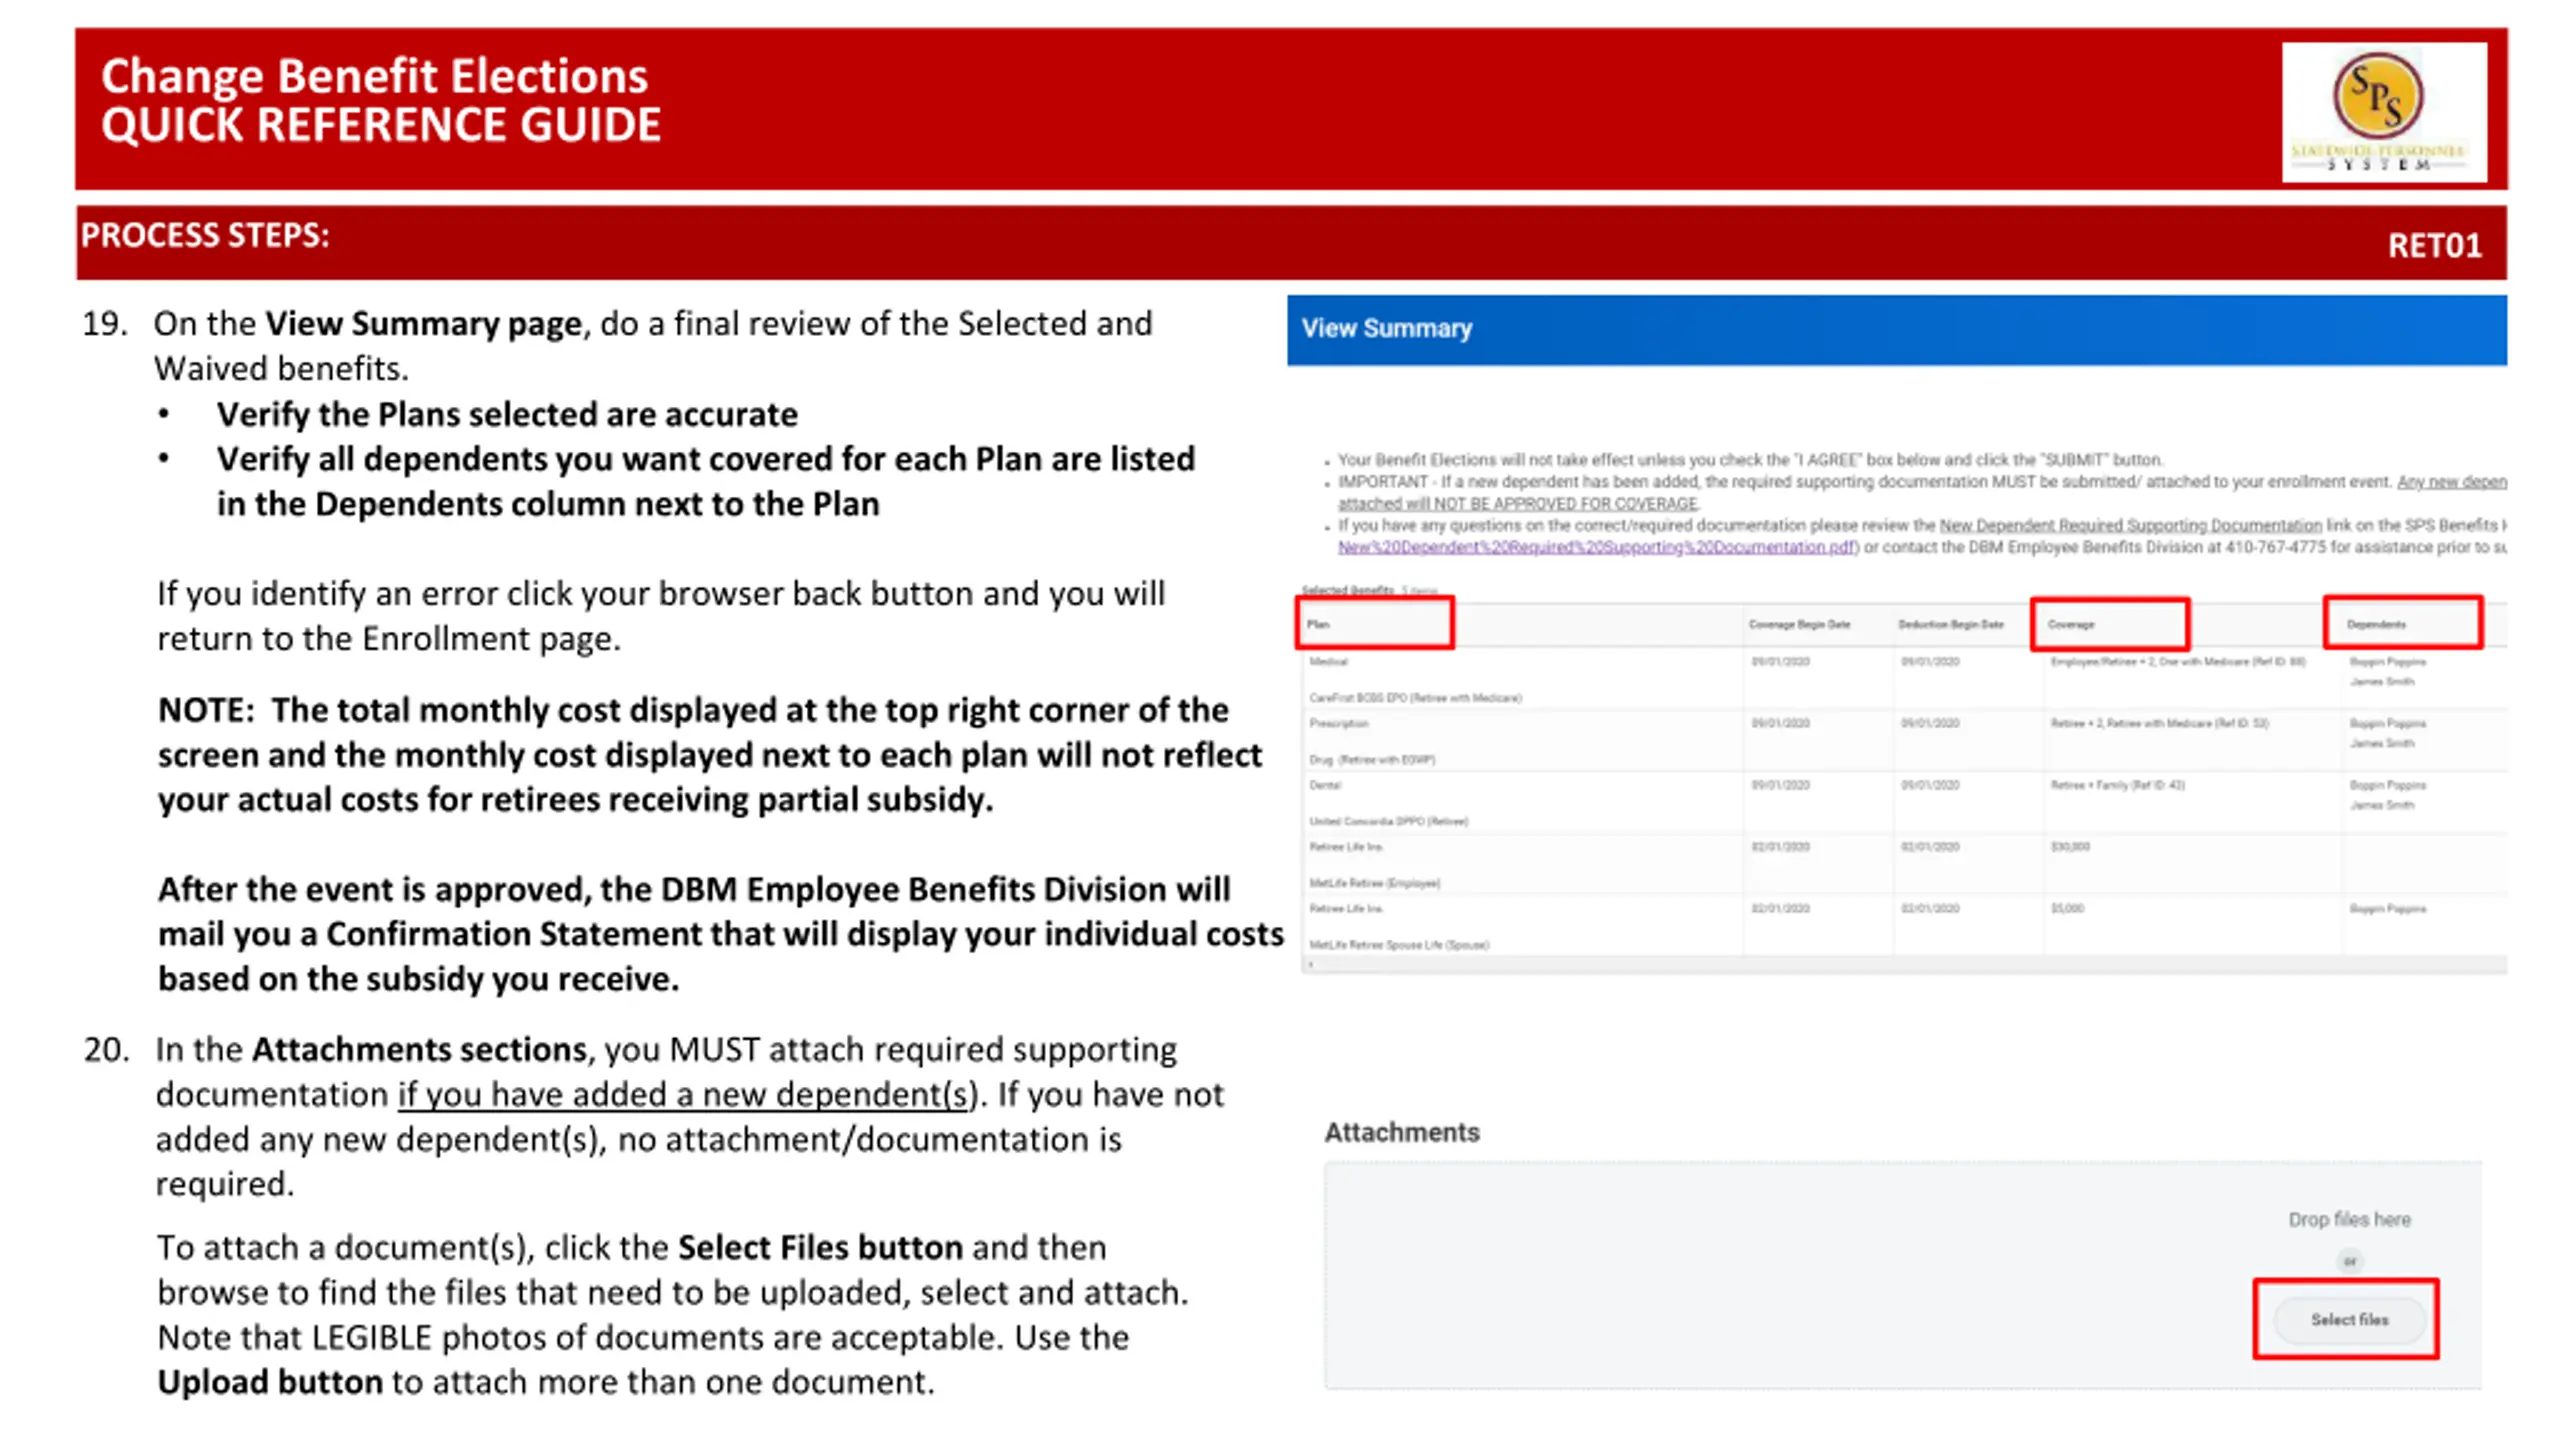2560x1440 pixels.
Task: Click the RET01 label in the red bar
Action: [2434, 246]
